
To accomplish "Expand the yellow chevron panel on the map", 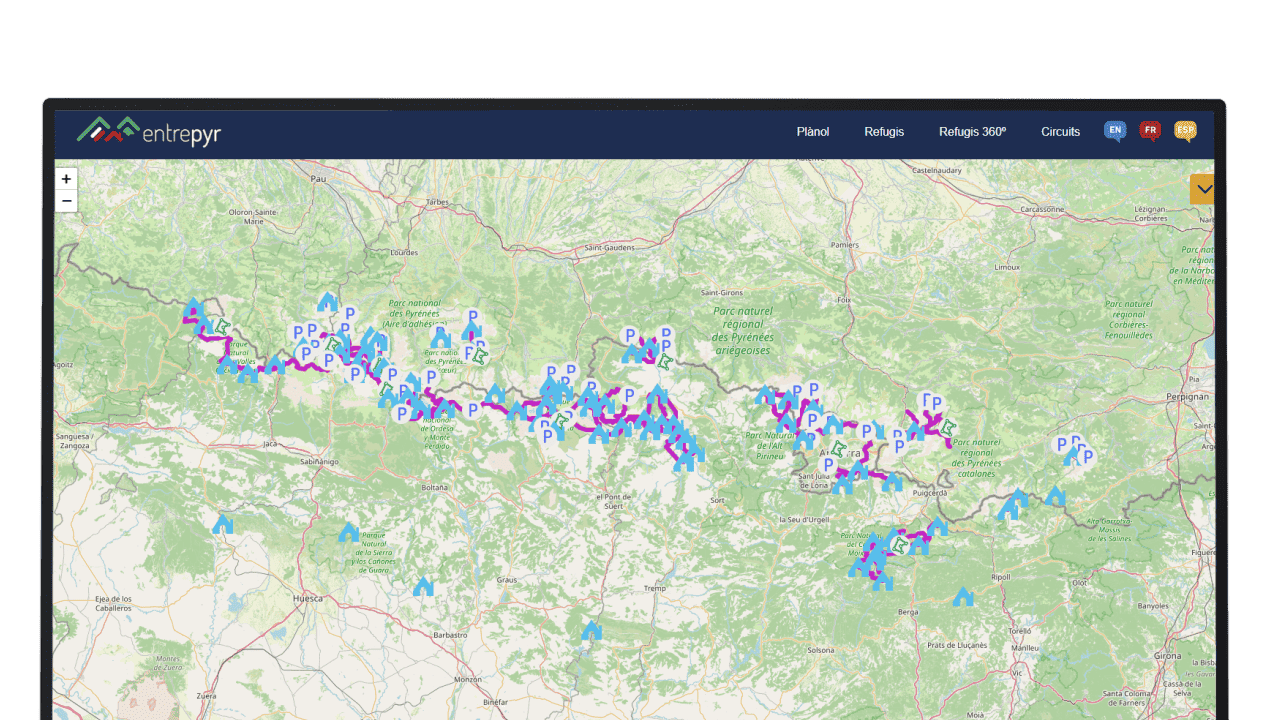I will point(1203,189).
